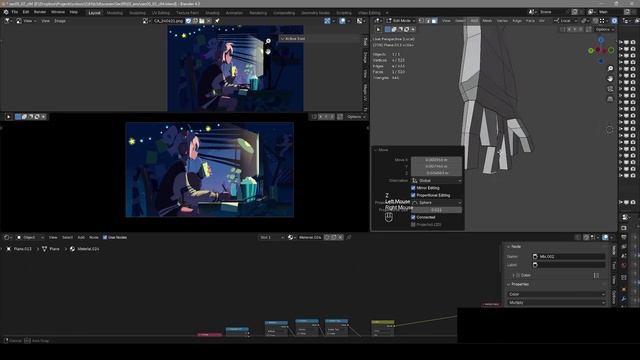Toggle the Projected (2D) checkbox
The image size is (640, 360).
pos(413,224)
